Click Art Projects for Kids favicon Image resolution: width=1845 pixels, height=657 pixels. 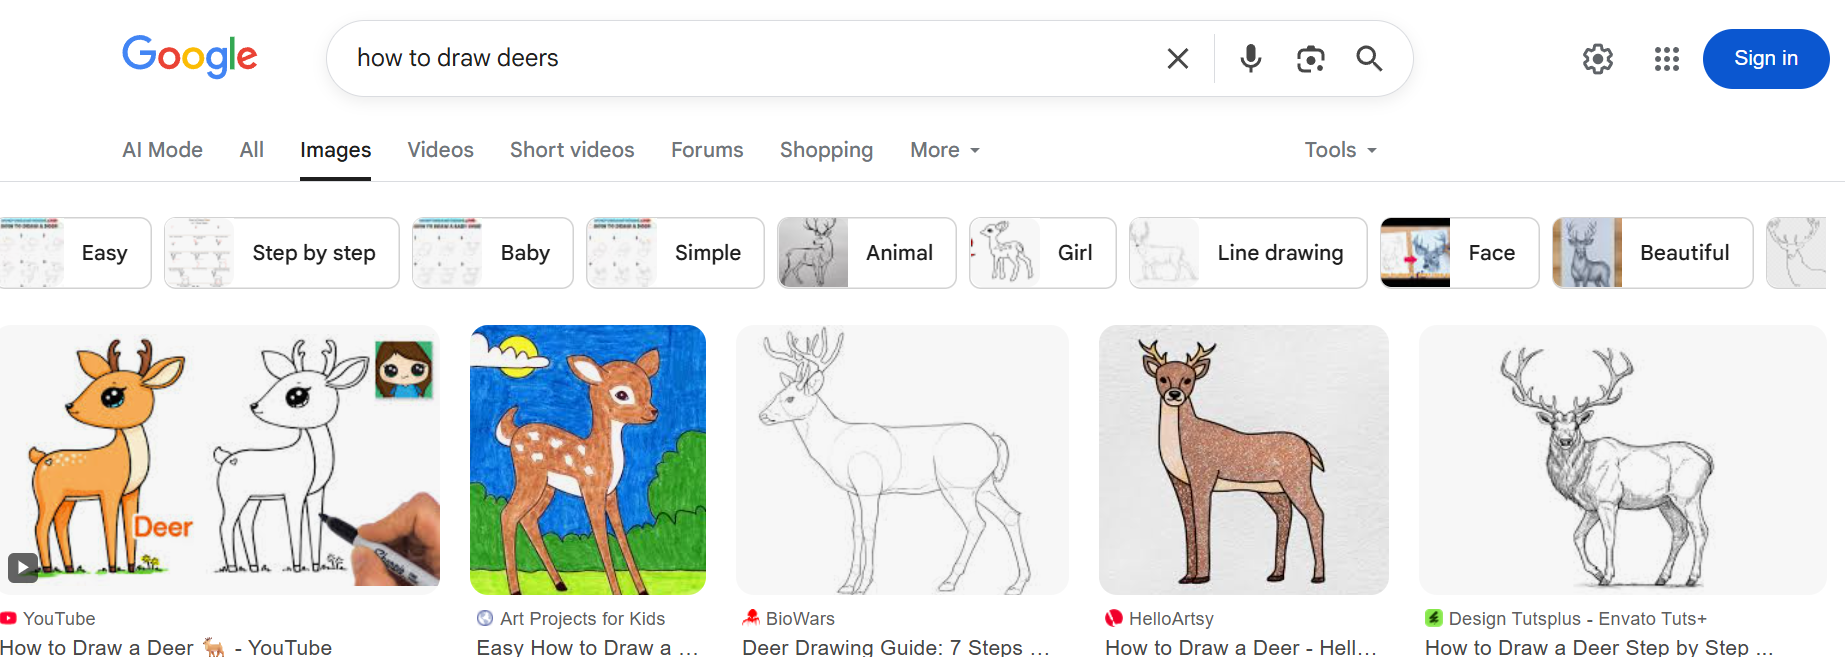[x=485, y=619]
